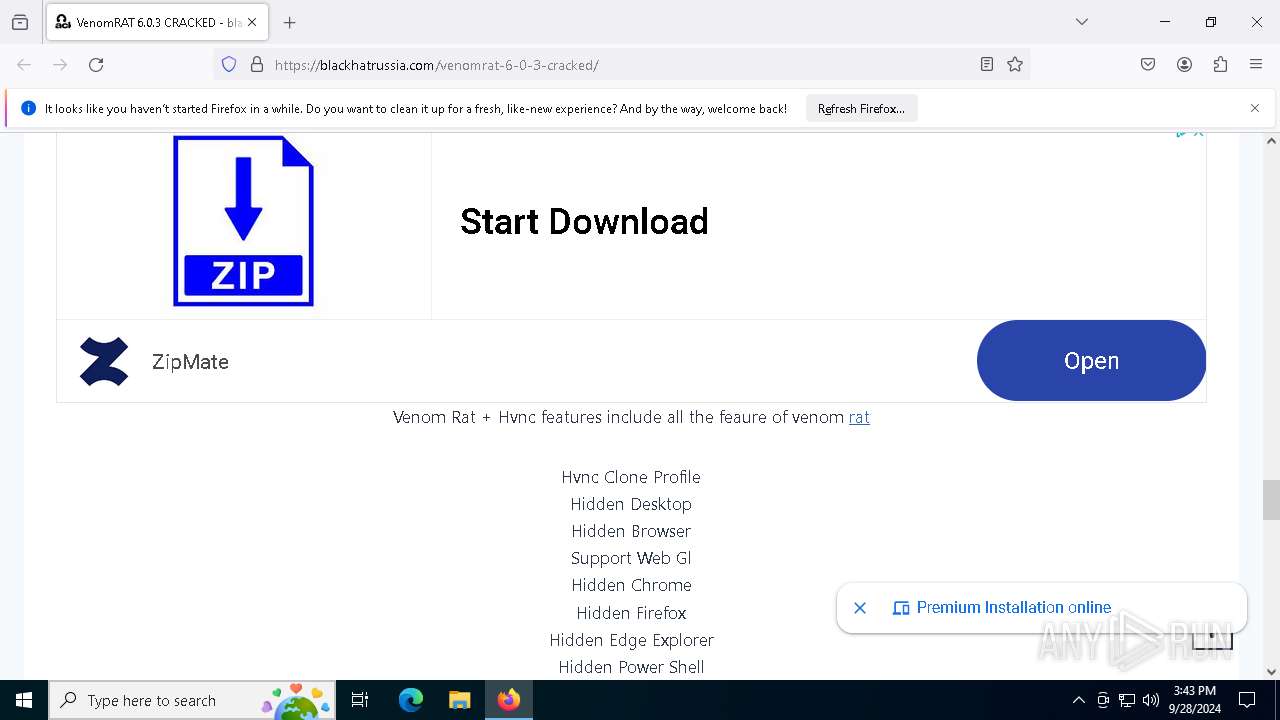This screenshot has height=720, width=1280.
Task: Click the 'Hidden Browser' text
Action: [631, 531]
